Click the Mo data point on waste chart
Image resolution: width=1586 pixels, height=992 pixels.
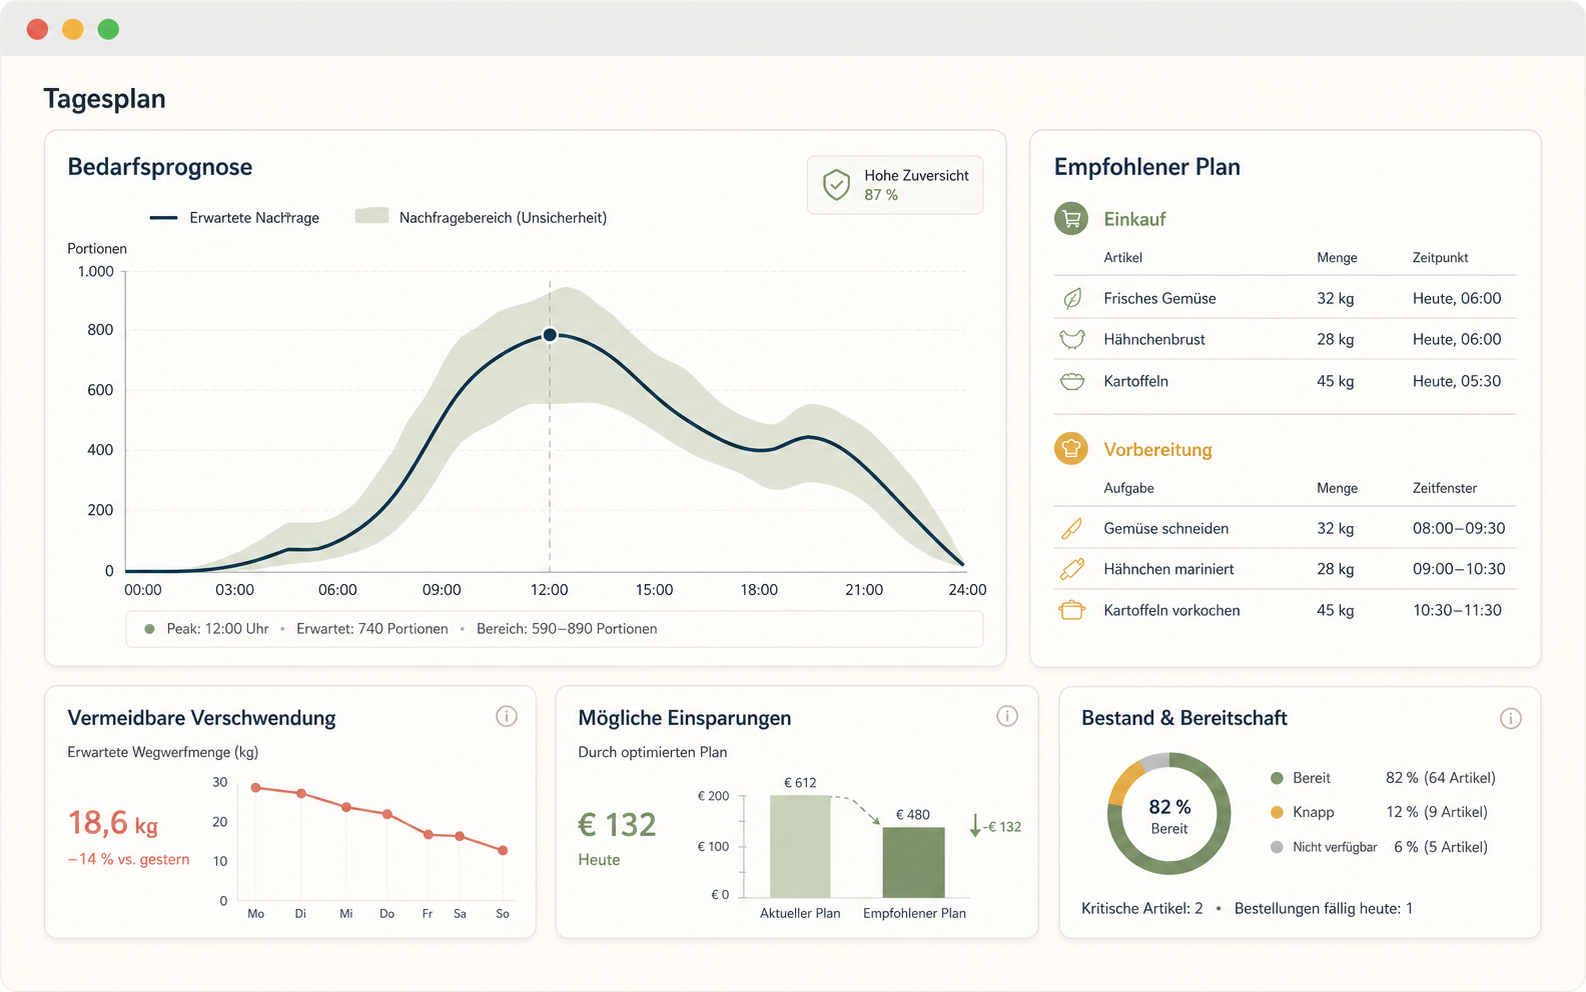(256, 788)
